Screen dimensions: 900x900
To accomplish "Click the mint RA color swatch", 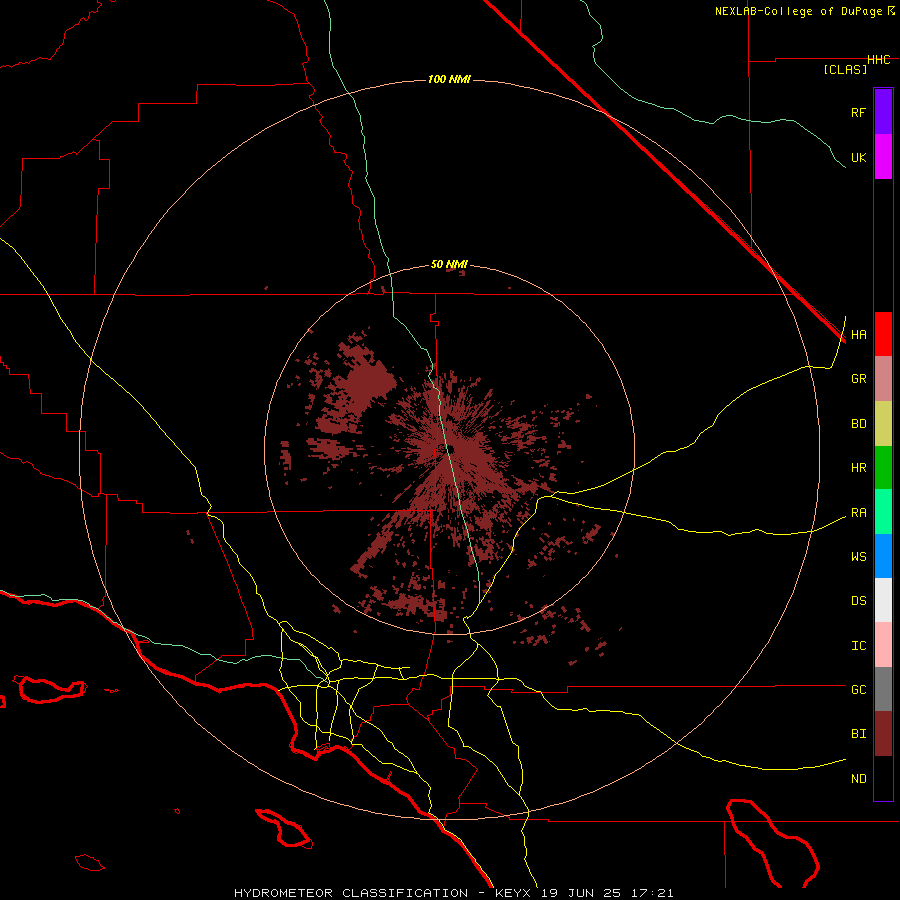I will [883, 512].
